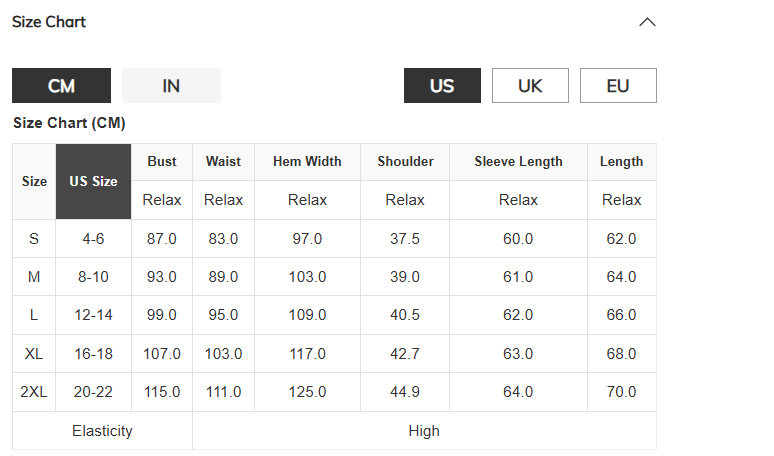Image resolution: width=774 pixels, height=456 pixels.
Task: Switch measurements to CM units
Action: click(x=61, y=86)
